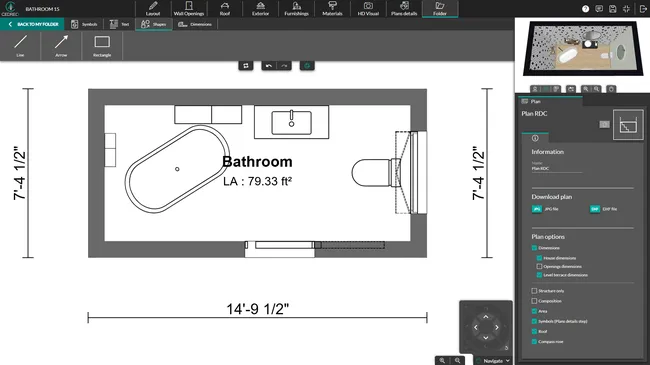The width and height of the screenshot is (650, 365).
Task: Uncheck Level terrace dimensions option
Action: coord(539,275)
